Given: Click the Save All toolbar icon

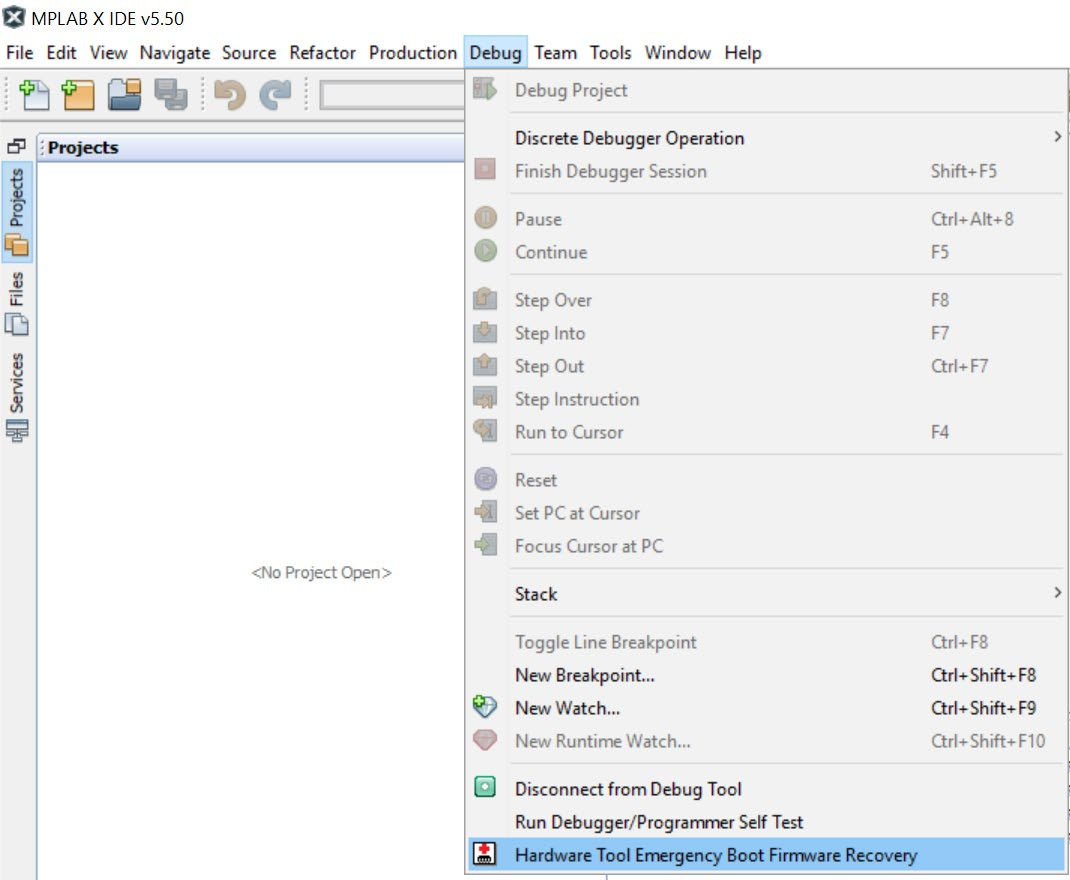Looking at the screenshot, I should [x=170, y=95].
